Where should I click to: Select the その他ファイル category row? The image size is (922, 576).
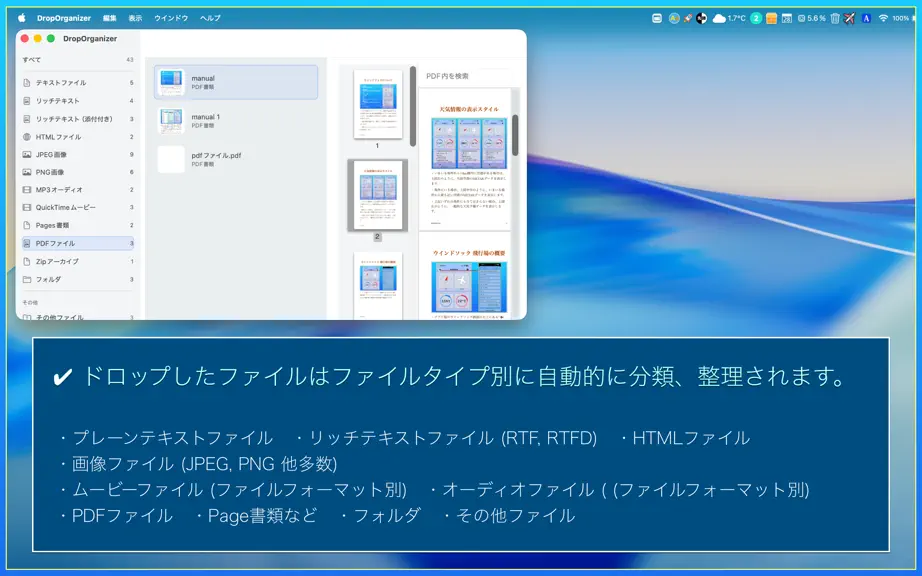tap(78, 317)
